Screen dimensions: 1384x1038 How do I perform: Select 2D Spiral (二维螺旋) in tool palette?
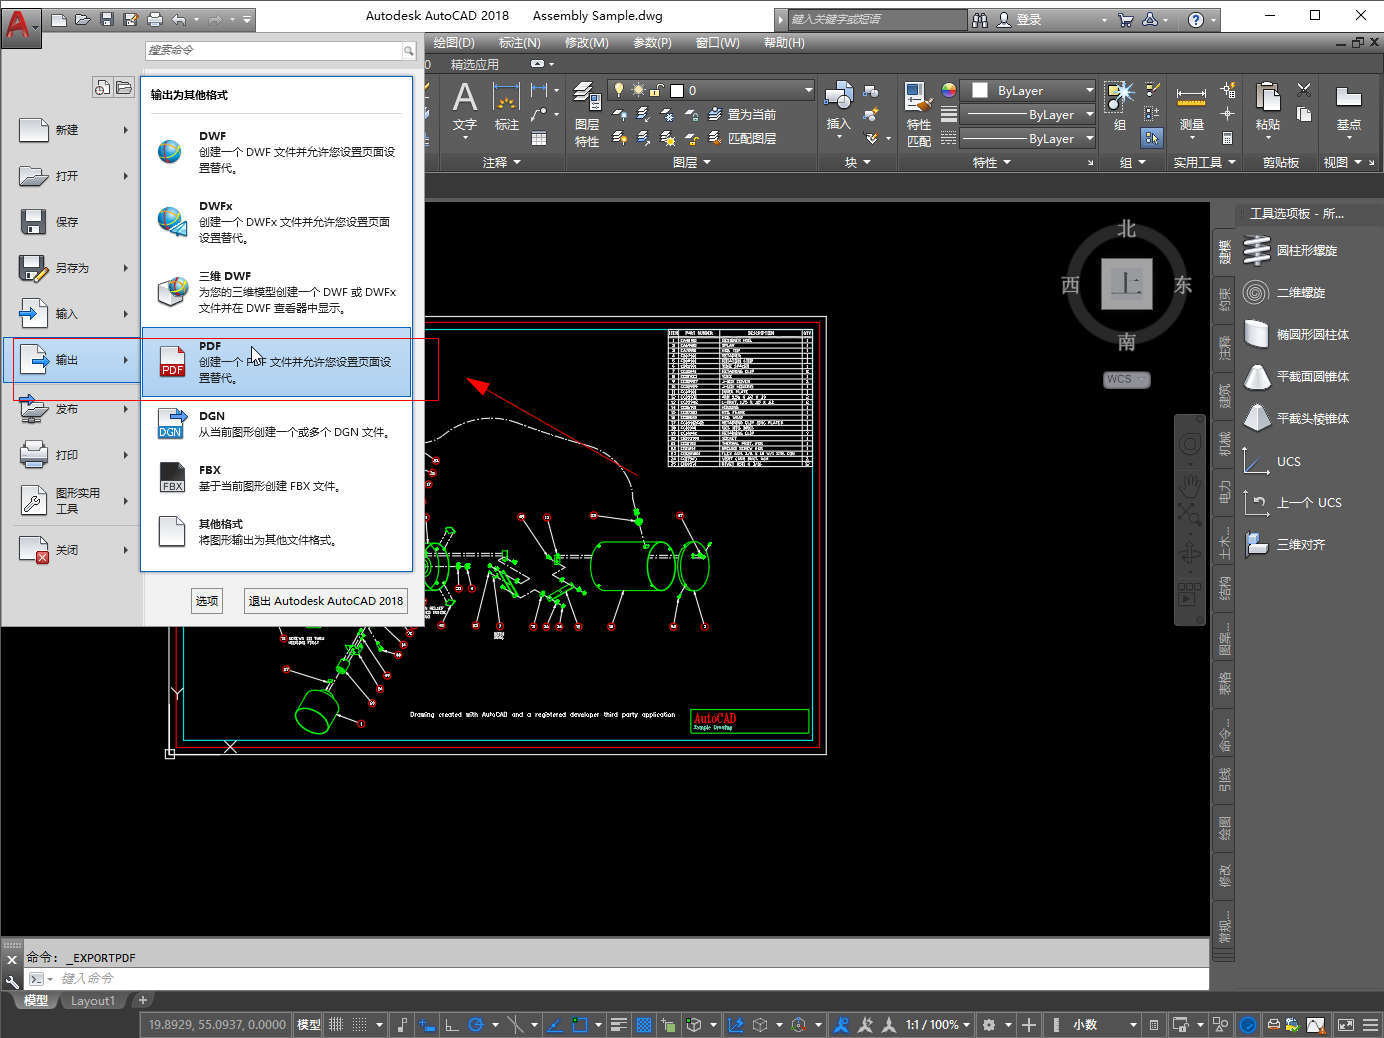point(1285,293)
